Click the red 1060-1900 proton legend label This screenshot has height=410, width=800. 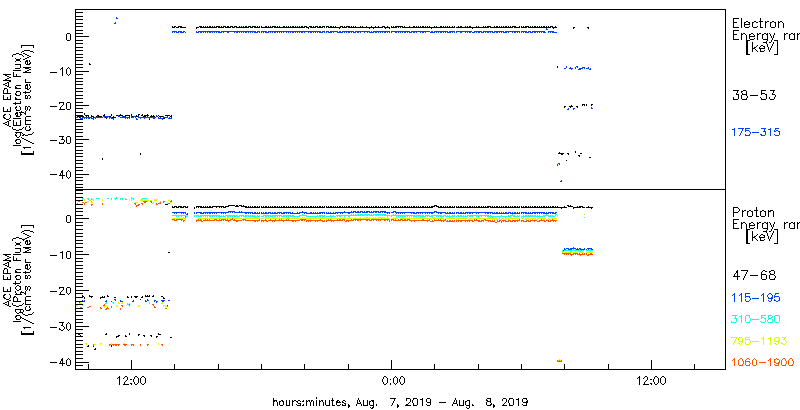pyautogui.click(x=763, y=363)
